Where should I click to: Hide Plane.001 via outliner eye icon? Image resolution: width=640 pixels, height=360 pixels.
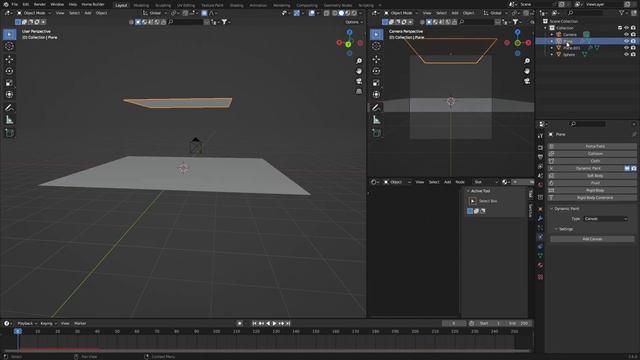click(x=626, y=48)
